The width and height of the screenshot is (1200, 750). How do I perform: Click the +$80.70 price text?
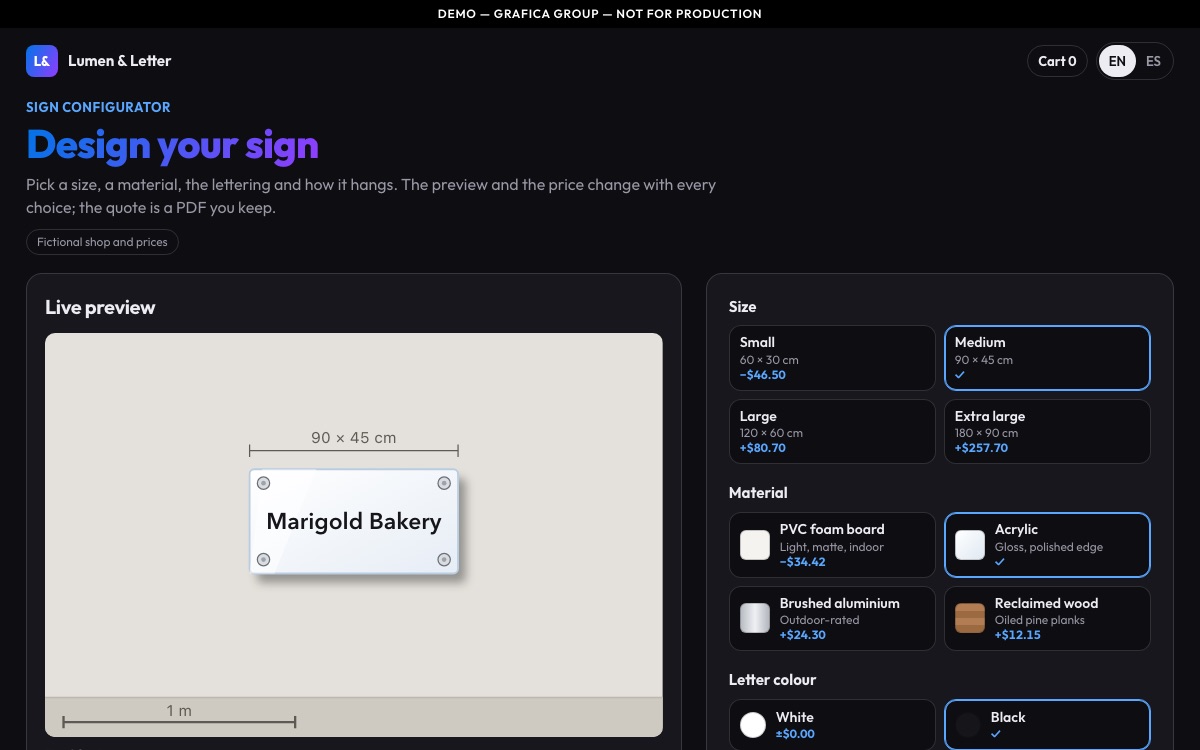point(763,448)
